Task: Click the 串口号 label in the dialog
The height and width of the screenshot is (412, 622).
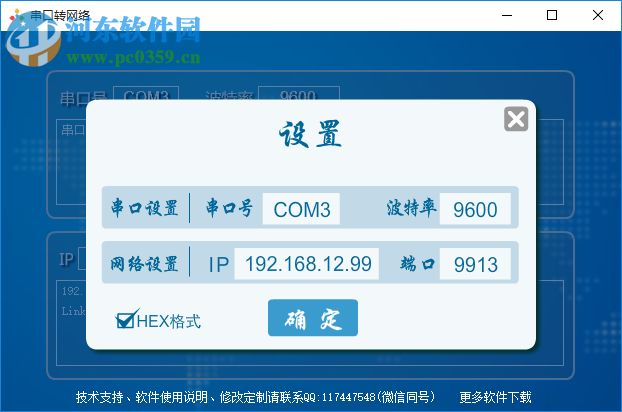Action: coord(229,208)
